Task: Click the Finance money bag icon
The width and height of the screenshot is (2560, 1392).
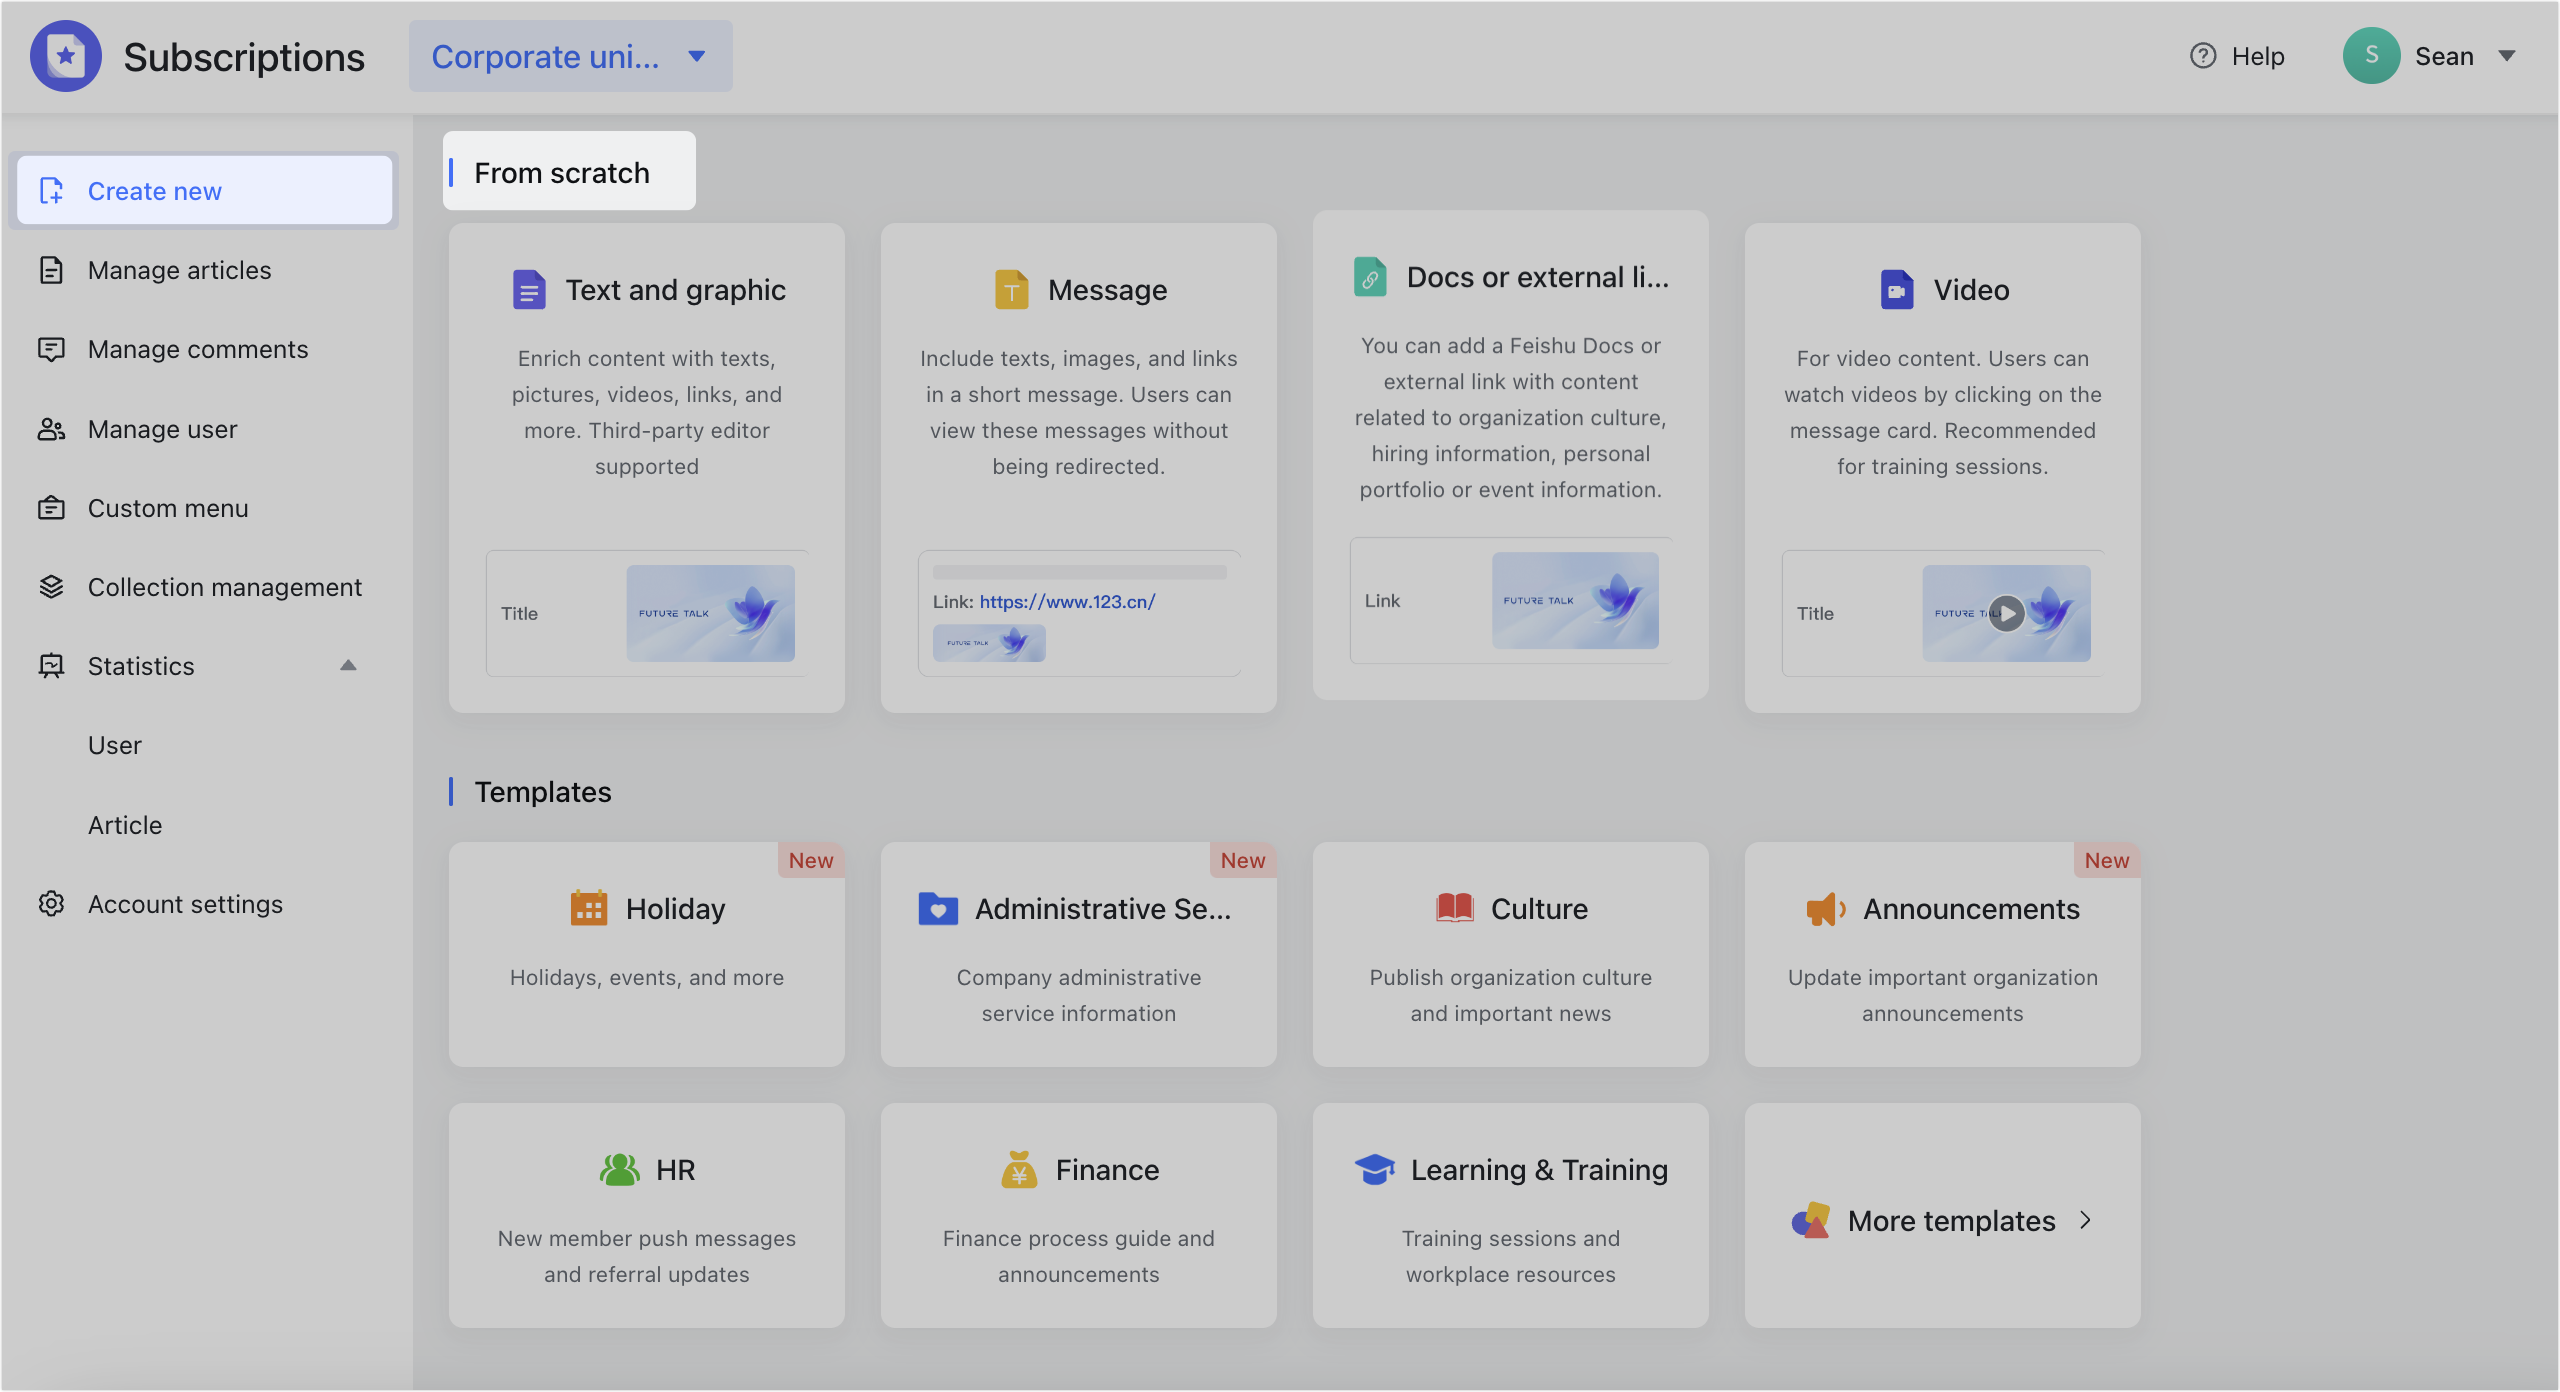Action: click(1019, 1169)
